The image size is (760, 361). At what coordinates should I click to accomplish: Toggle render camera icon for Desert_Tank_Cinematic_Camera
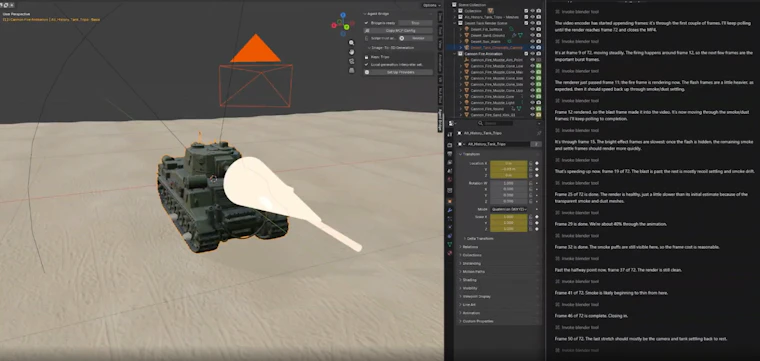pos(538,47)
